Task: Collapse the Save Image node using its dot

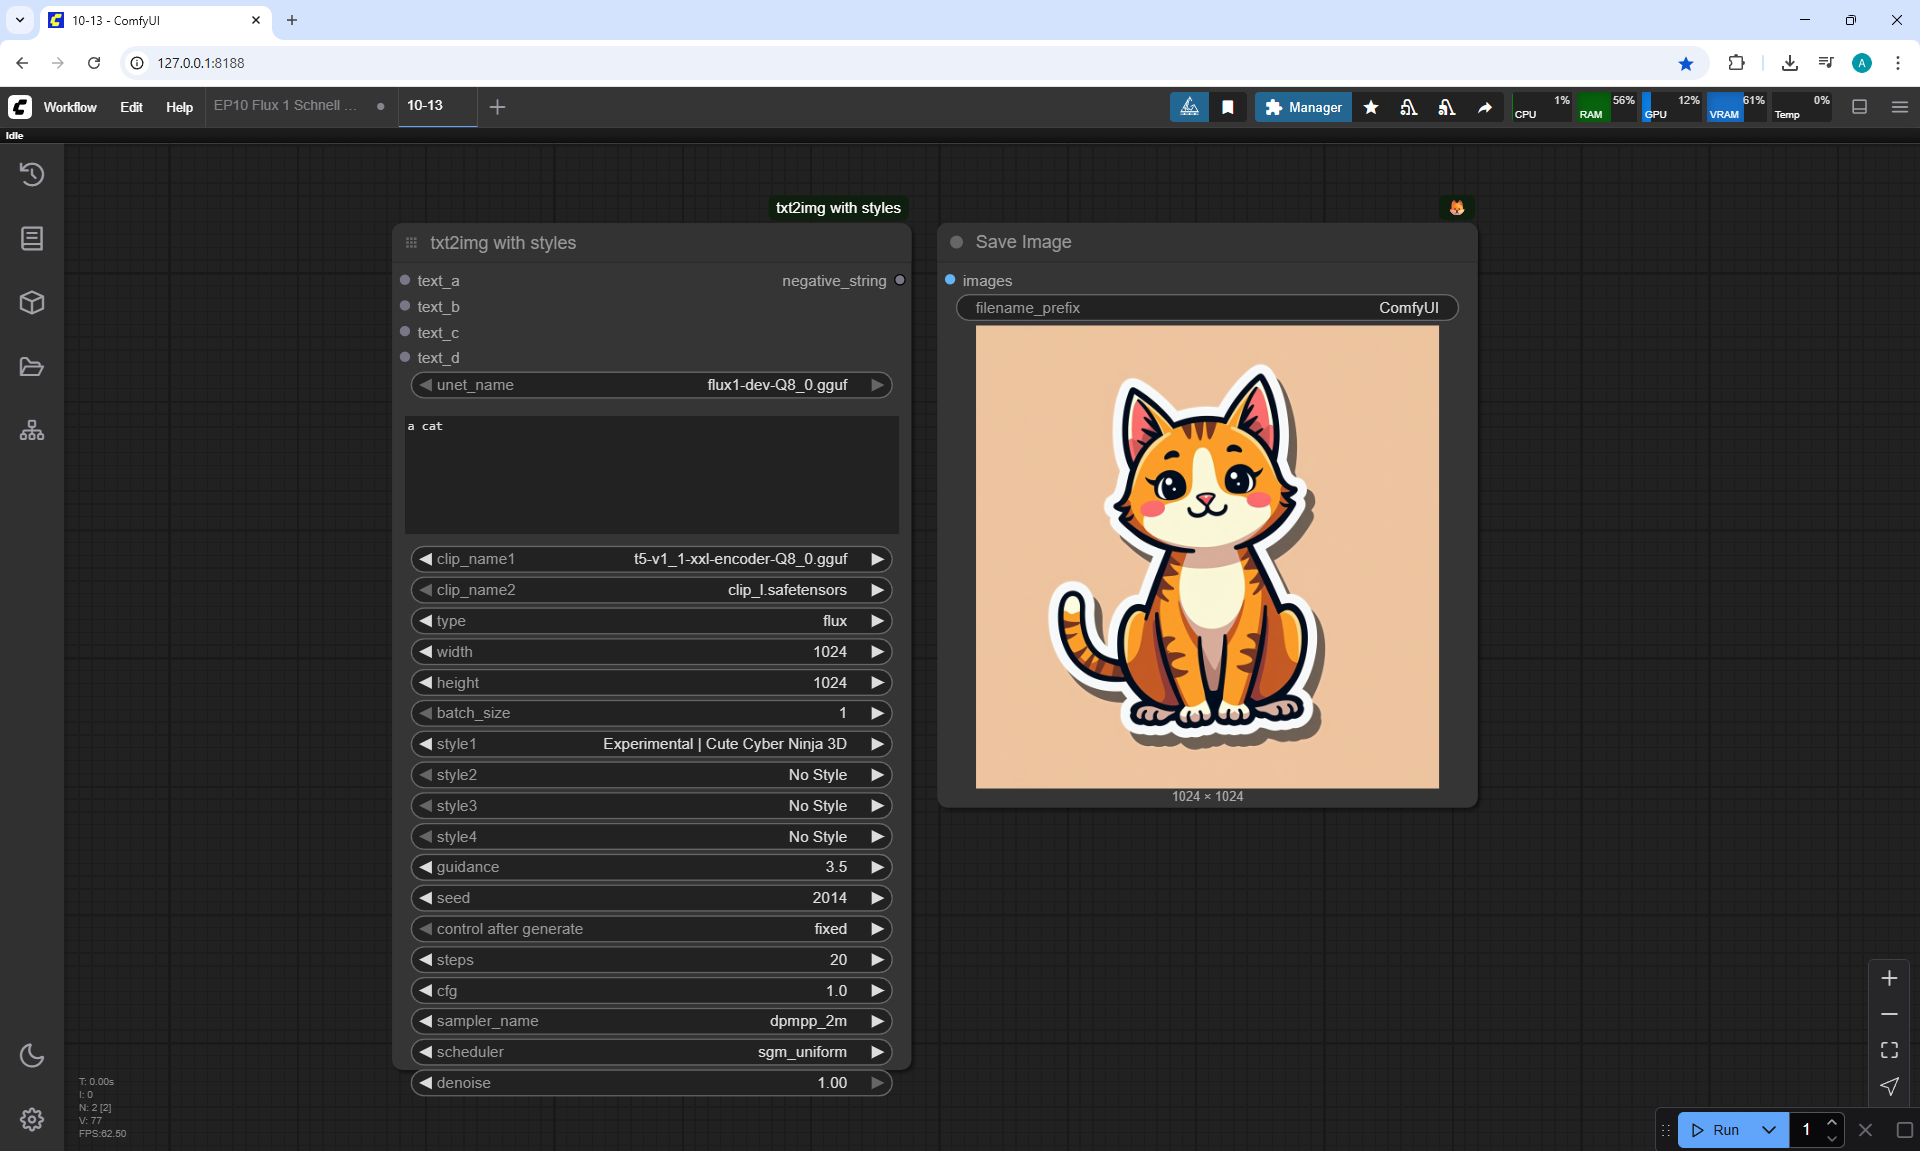Action: click(x=957, y=242)
